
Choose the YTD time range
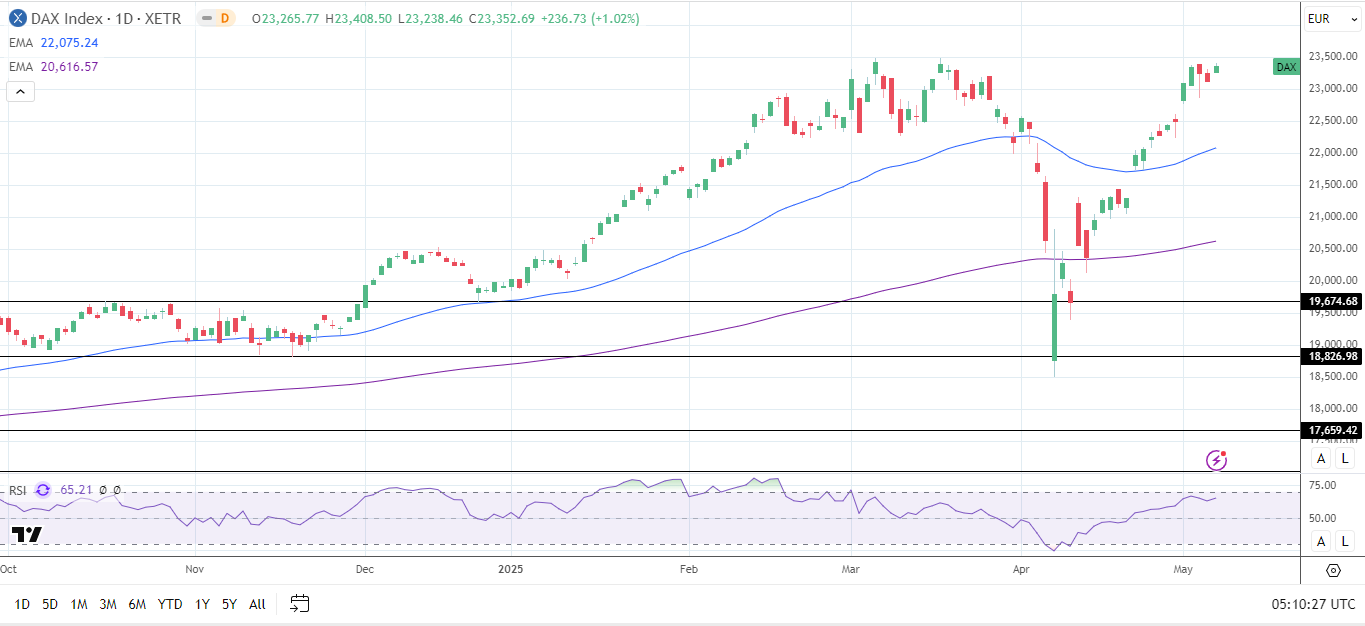point(170,604)
